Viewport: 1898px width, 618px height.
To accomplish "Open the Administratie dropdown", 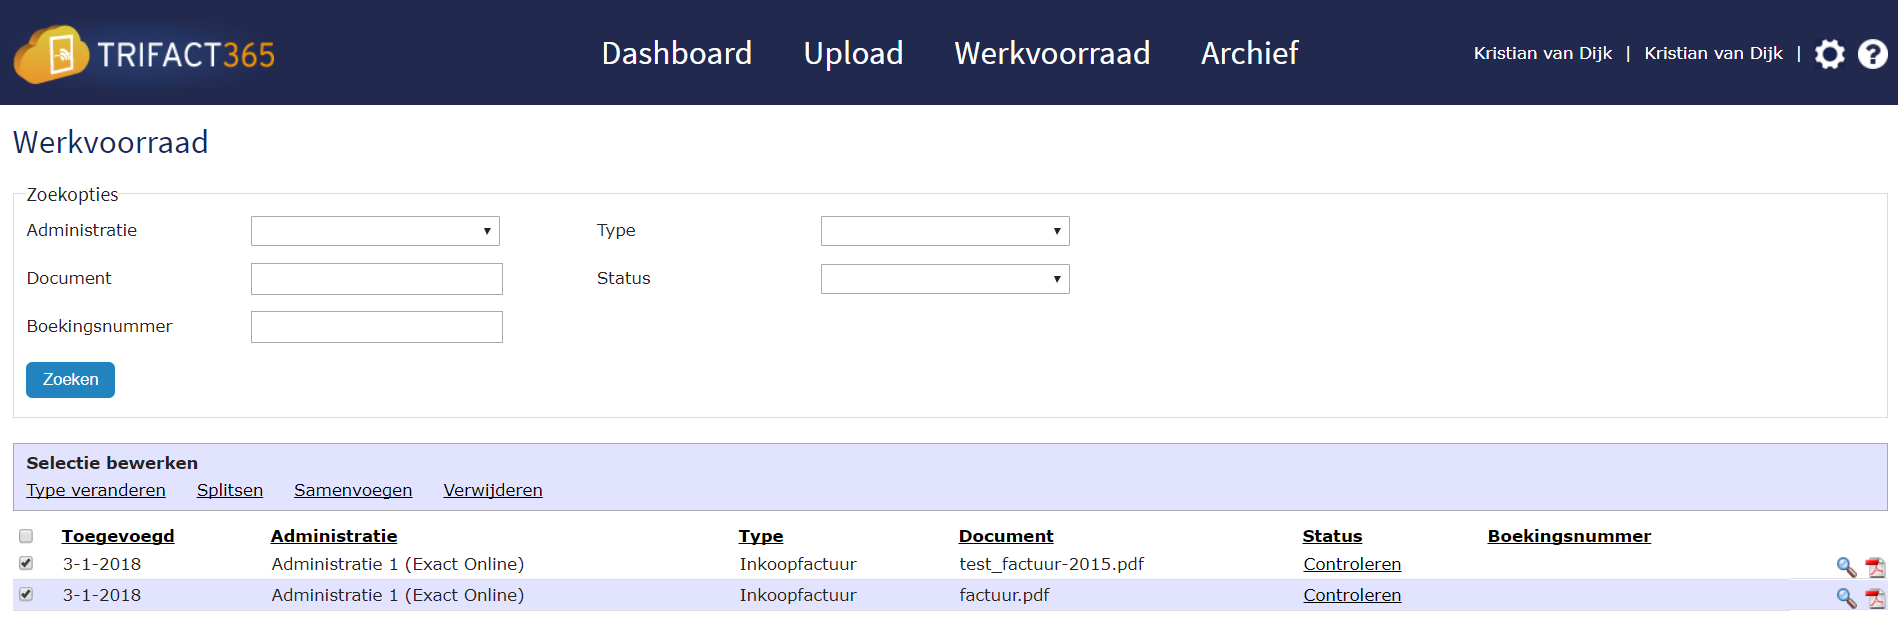I will click(x=375, y=230).
